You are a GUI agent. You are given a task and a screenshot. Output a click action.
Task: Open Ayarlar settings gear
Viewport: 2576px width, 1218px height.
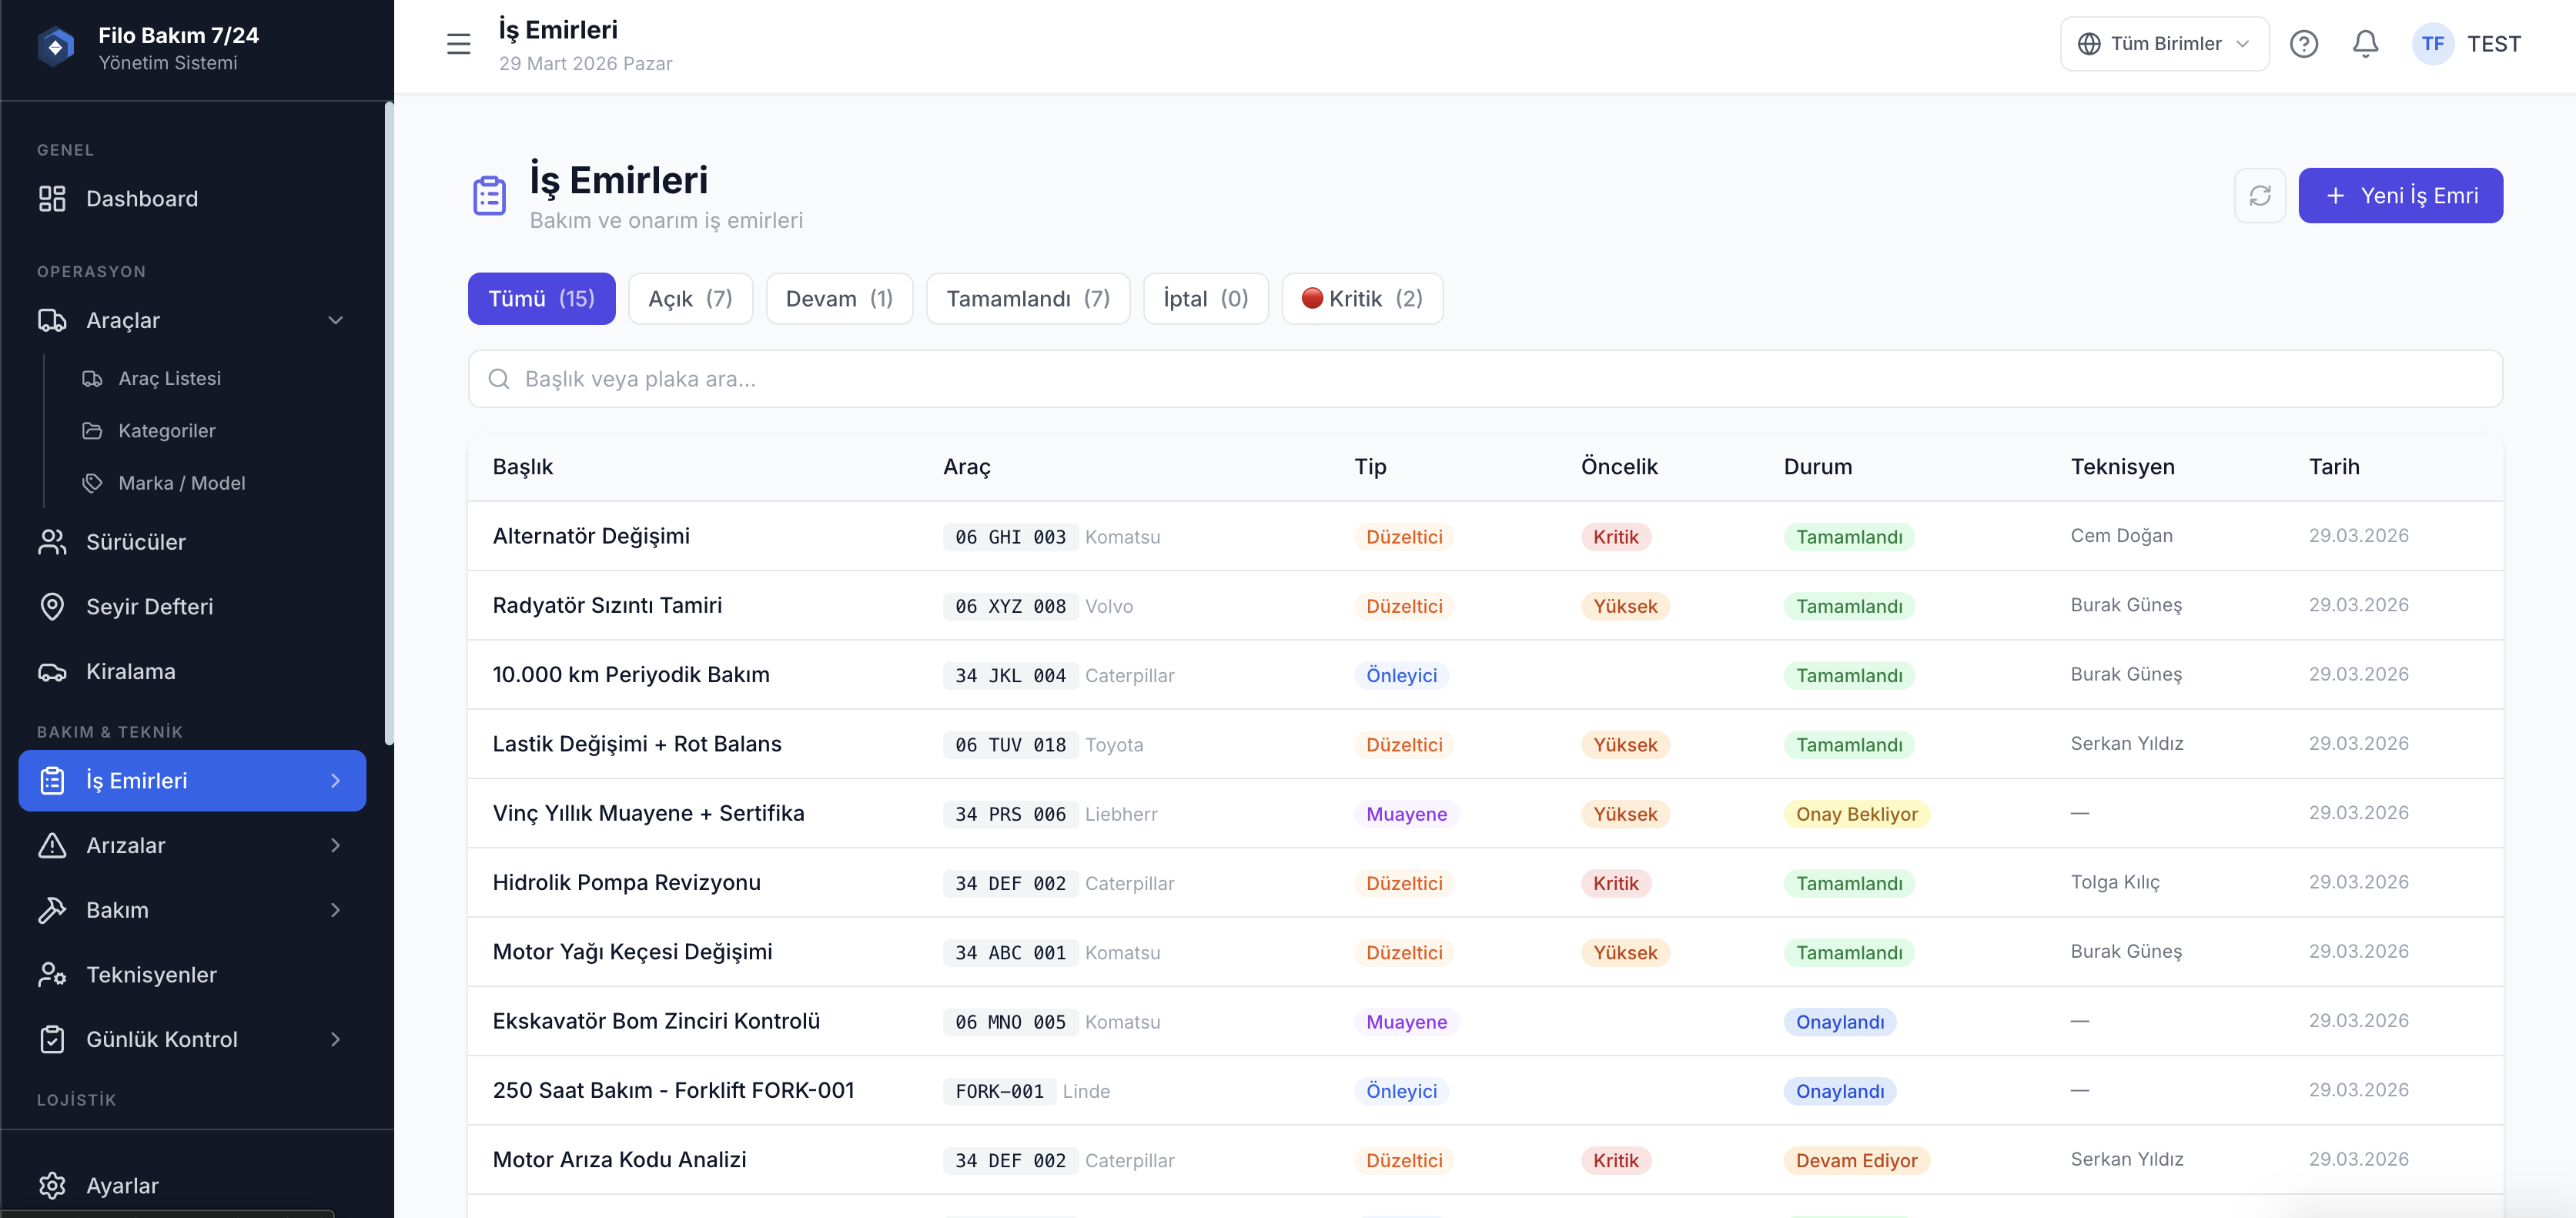click(122, 1186)
